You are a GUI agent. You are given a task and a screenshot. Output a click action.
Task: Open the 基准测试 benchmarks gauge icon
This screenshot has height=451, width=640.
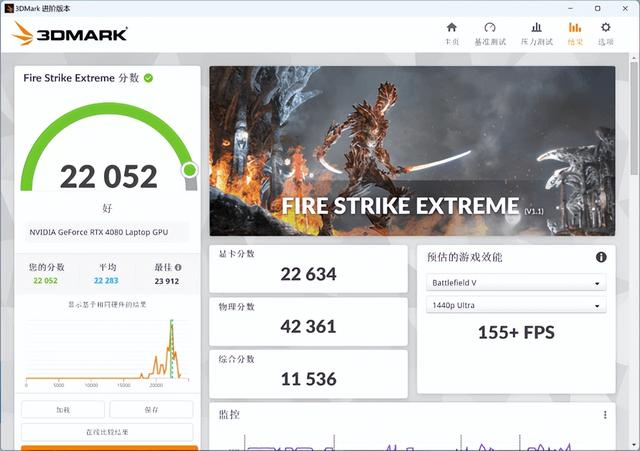pyautogui.click(x=490, y=27)
